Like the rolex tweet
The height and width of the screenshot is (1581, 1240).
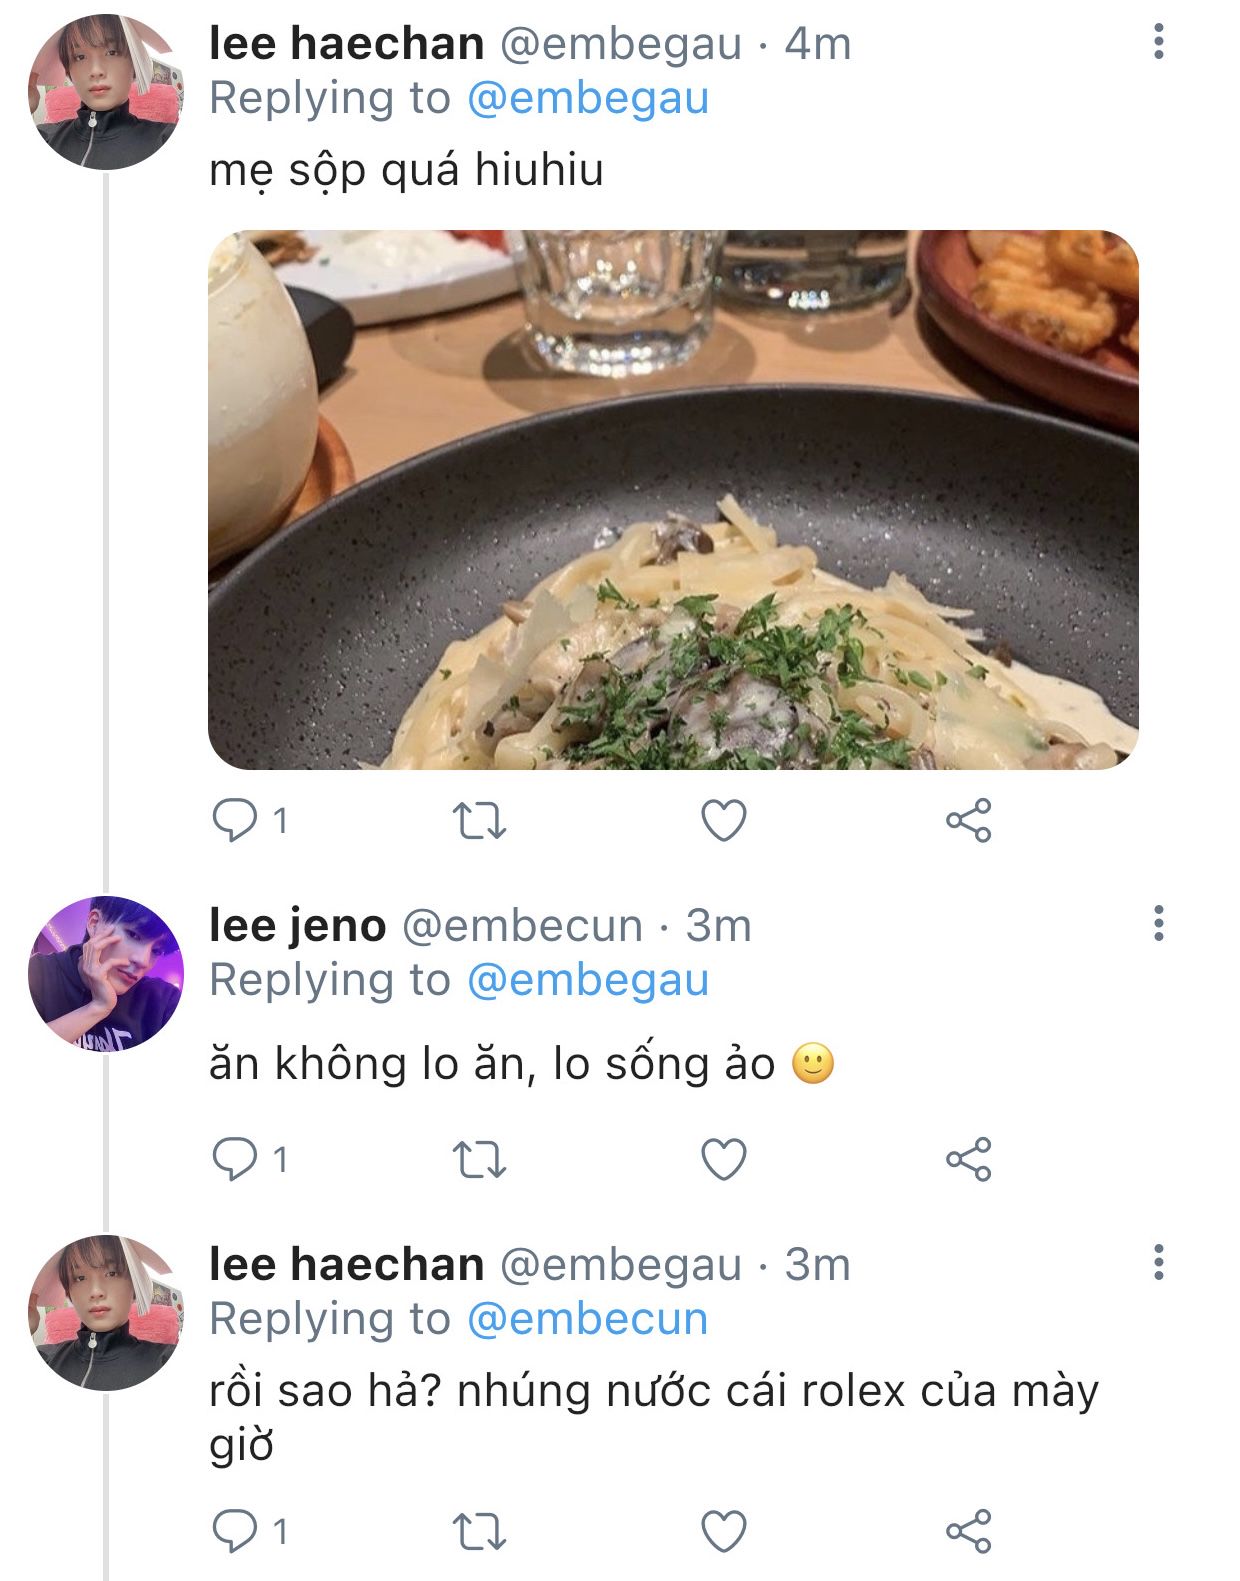click(x=723, y=1531)
